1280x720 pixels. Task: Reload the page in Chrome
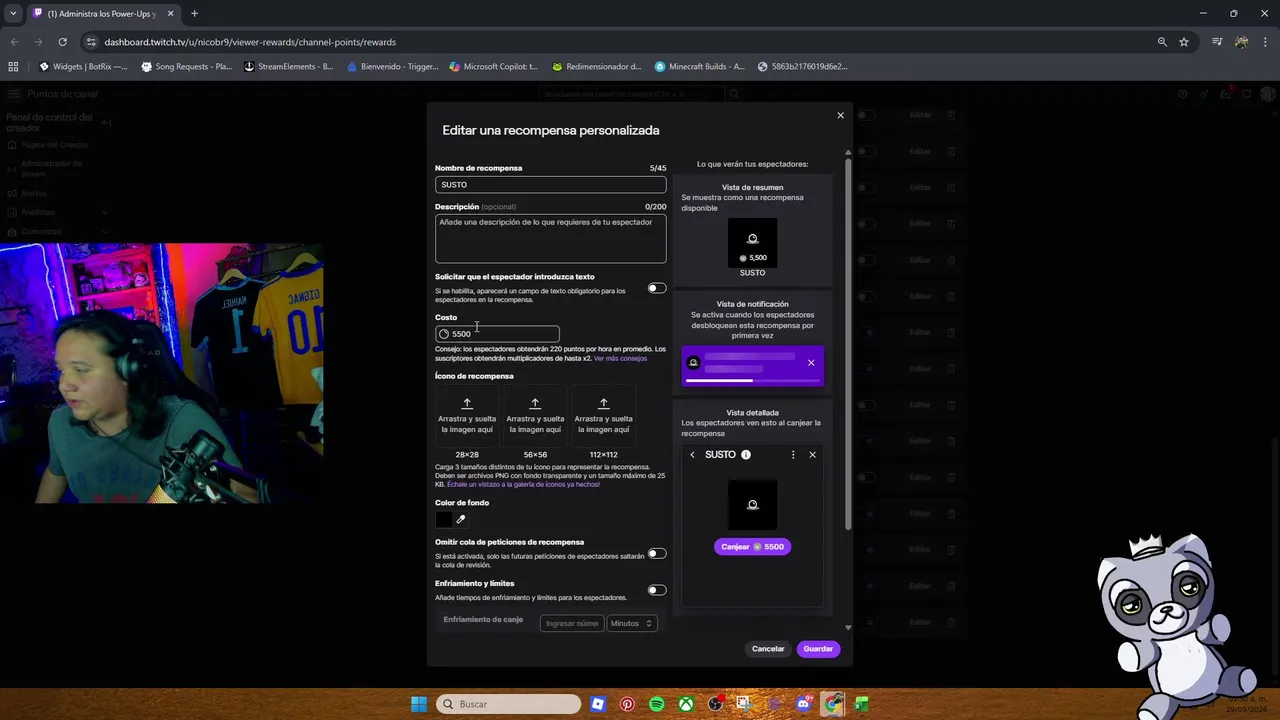(x=62, y=42)
